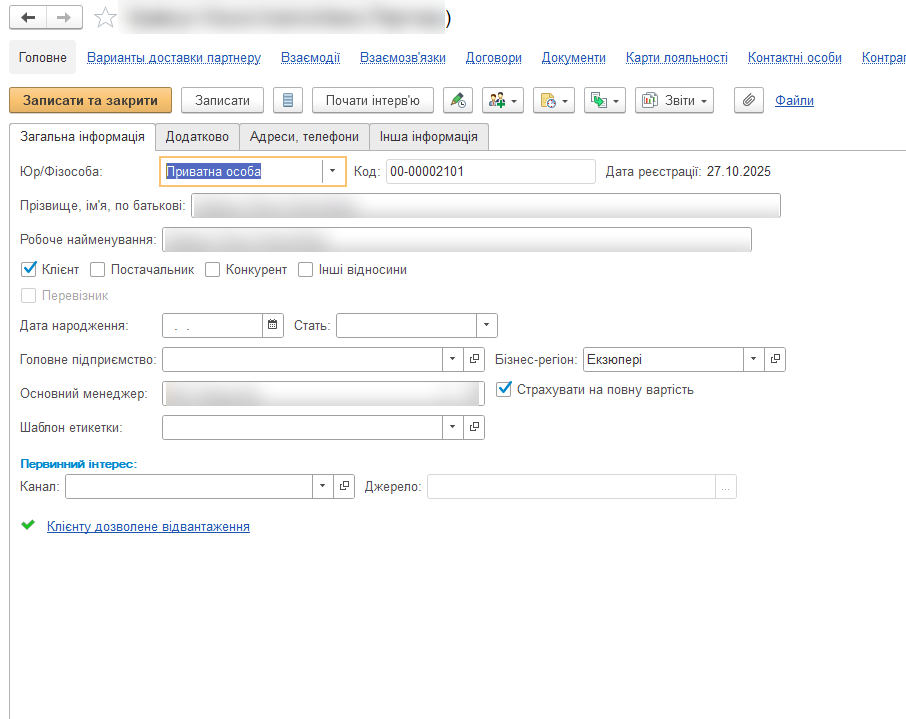906x719 pixels.
Task: Toggle Страхувати на повну вартість checkbox
Action: click(x=504, y=389)
